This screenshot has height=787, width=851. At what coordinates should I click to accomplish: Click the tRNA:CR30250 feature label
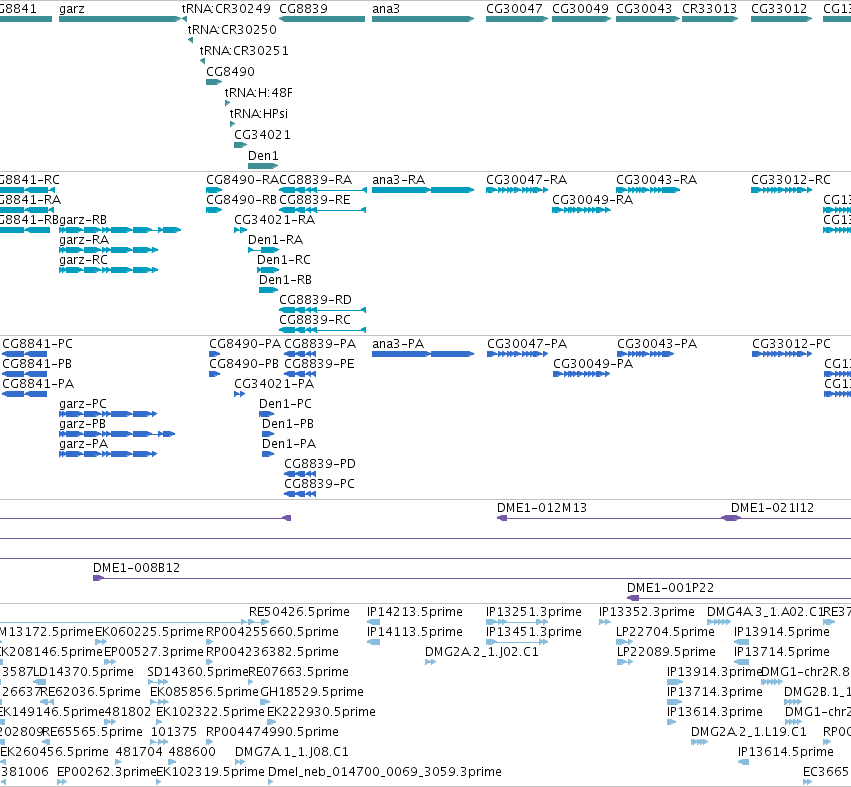coord(232,29)
